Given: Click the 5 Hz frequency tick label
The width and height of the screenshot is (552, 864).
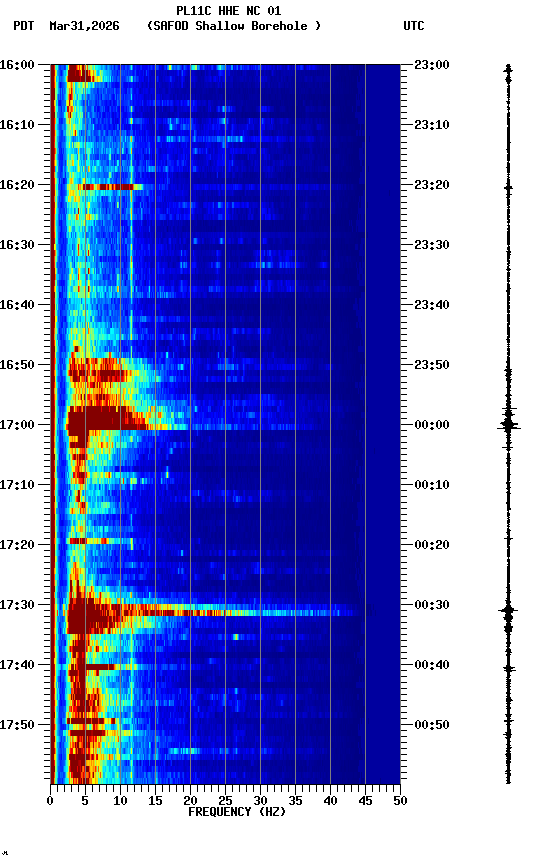Looking at the screenshot, I should tap(85, 801).
